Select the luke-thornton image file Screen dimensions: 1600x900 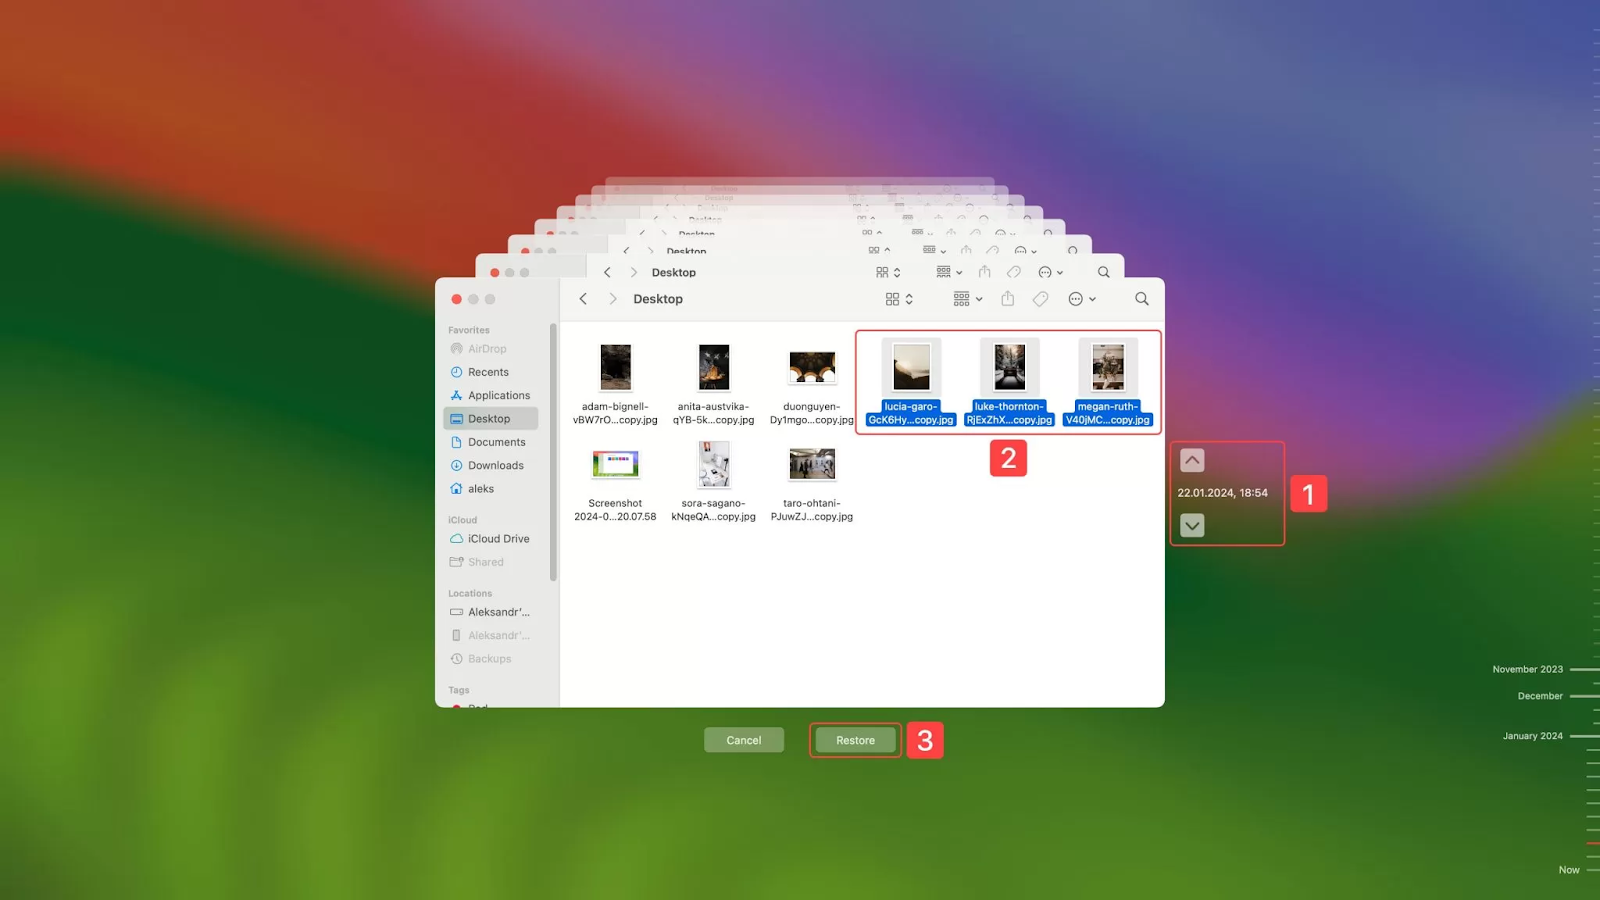1009,384
